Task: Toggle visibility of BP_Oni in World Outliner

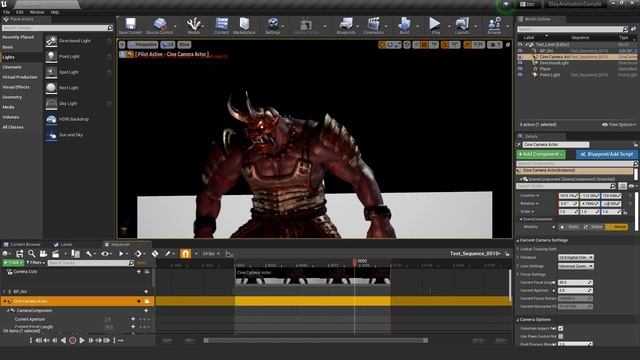Action: [520, 51]
